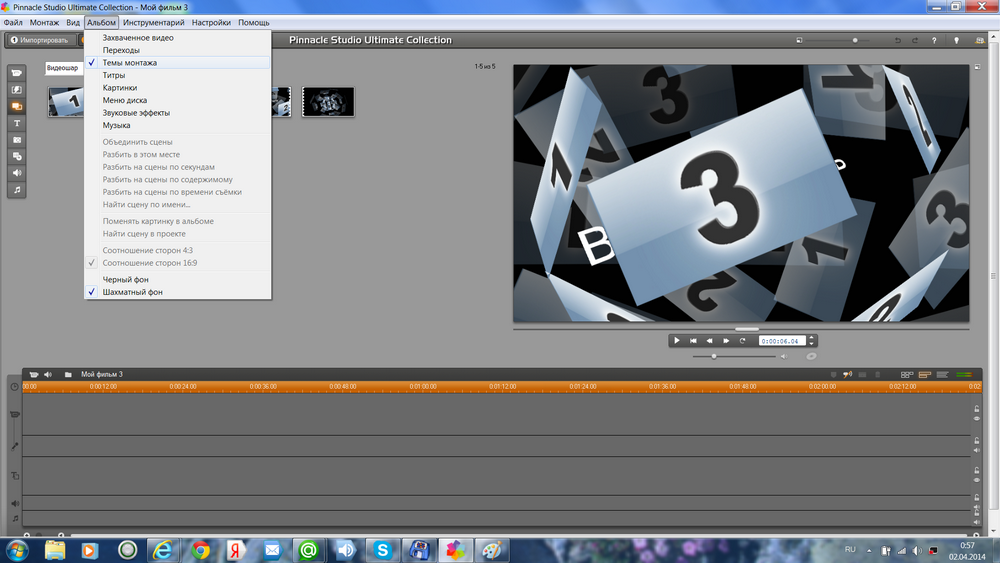Open the Sound Effects album tab speaker icon
The height and width of the screenshot is (563, 1000).
point(17,173)
